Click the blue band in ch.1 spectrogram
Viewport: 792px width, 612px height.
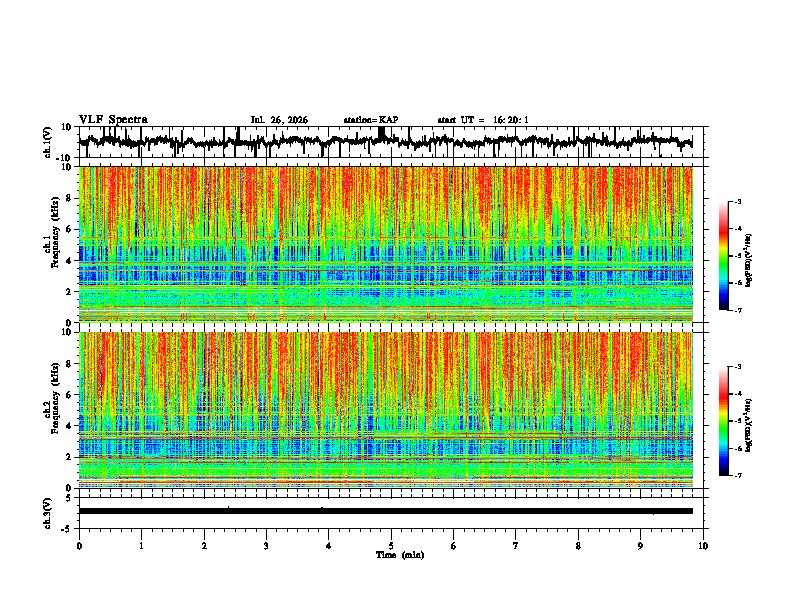coord(386,276)
